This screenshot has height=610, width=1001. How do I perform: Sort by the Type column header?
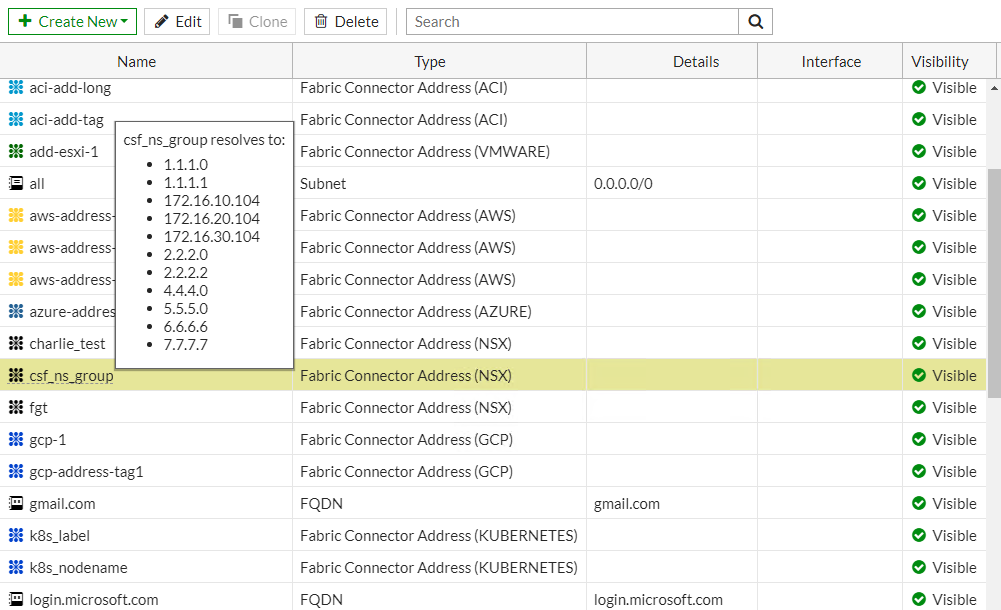point(430,62)
